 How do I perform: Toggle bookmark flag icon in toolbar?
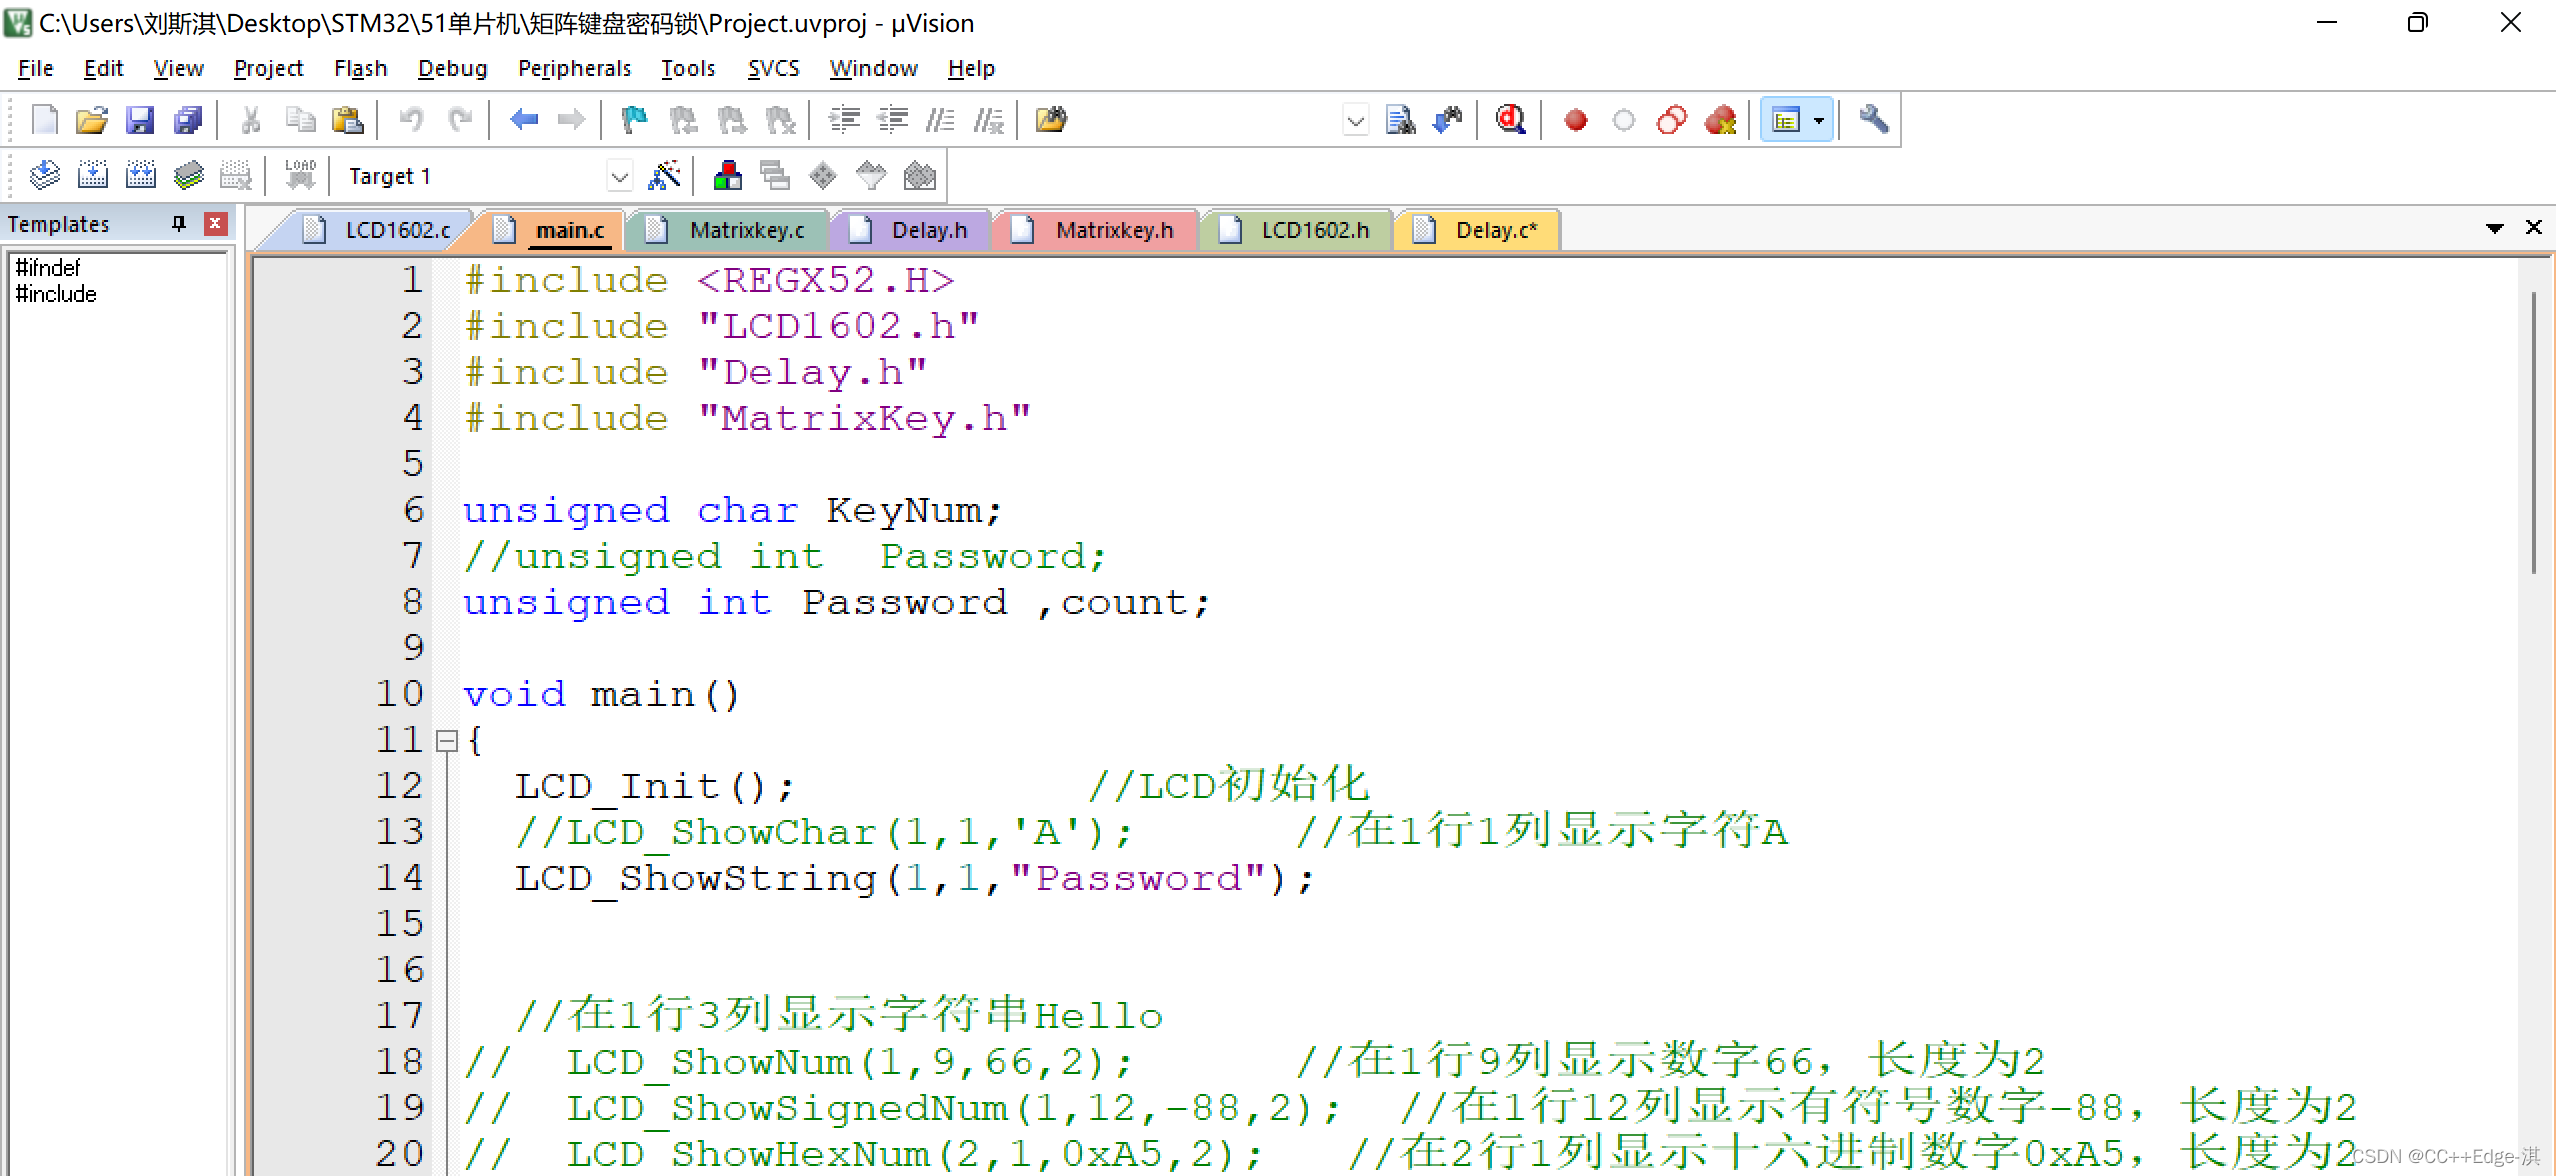634,121
